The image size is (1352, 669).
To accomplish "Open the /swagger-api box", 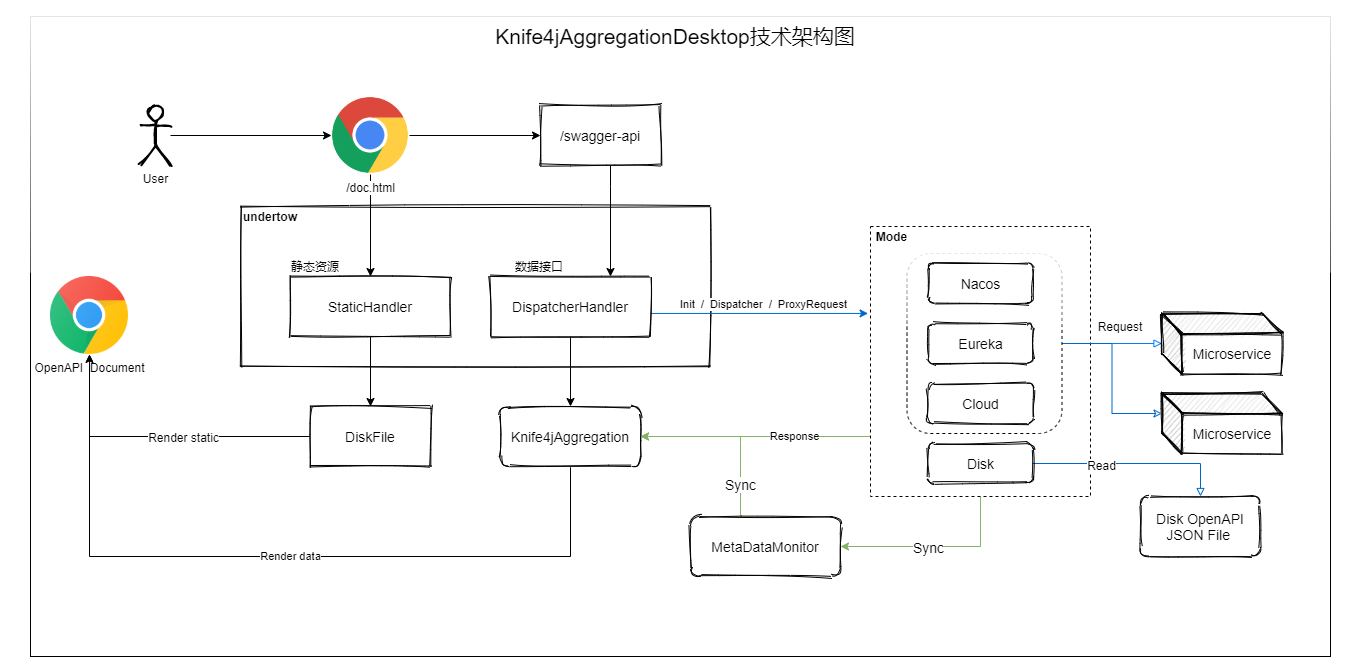I will tap(599, 134).
